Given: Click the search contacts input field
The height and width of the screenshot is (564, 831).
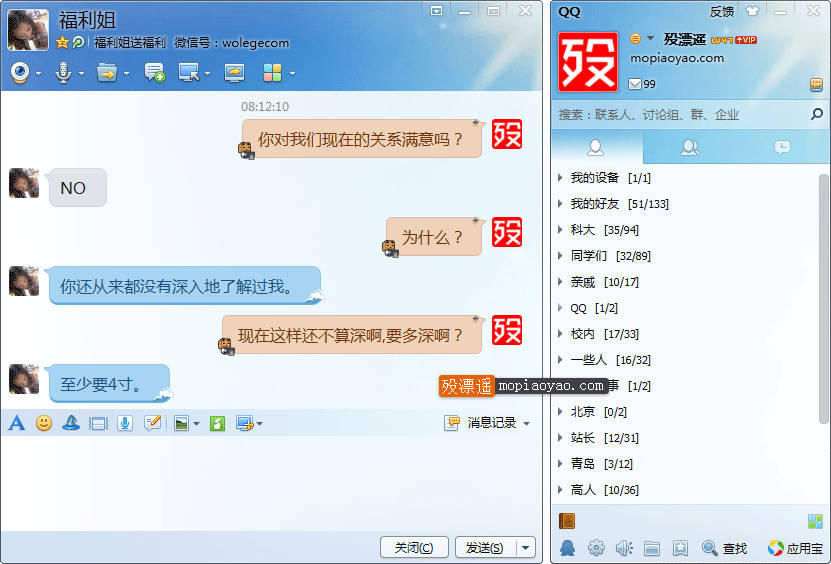Looking at the screenshot, I should [681, 114].
